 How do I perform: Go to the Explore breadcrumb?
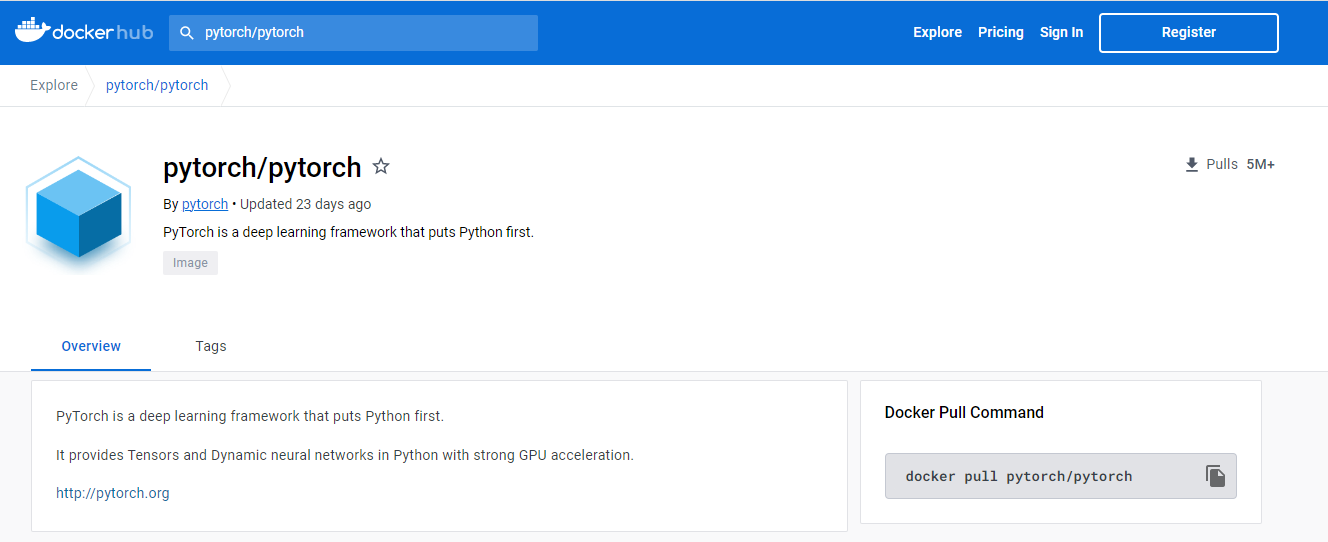[x=54, y=85]
